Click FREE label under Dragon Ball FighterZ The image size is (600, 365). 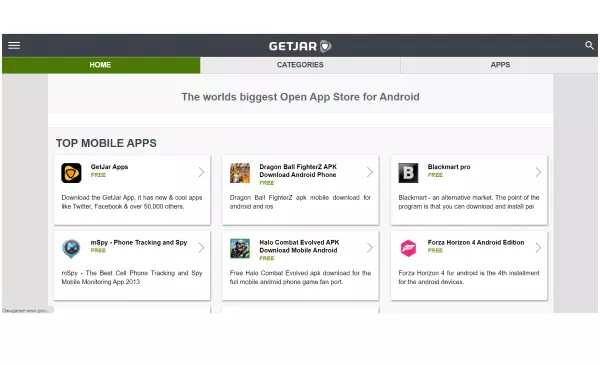point(267,183)
